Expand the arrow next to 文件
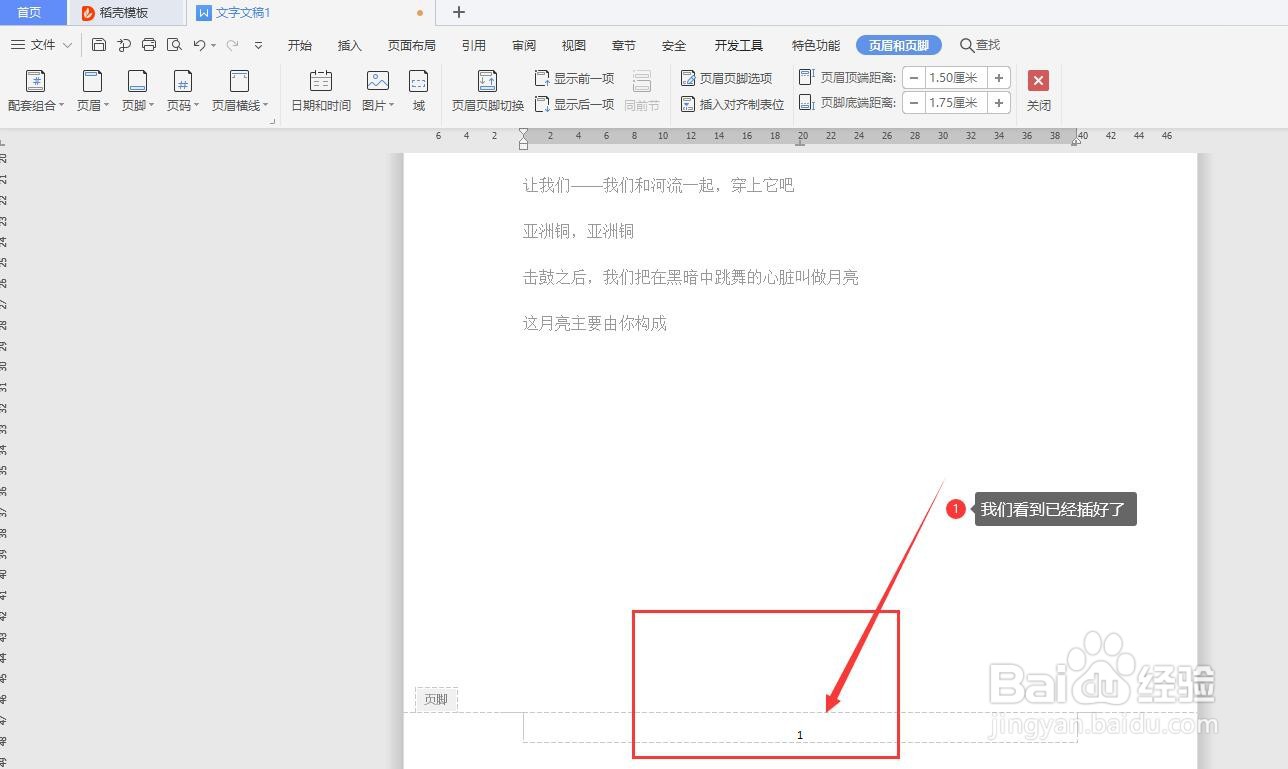Screen dimensions: 1288x769 pos(67,45)
